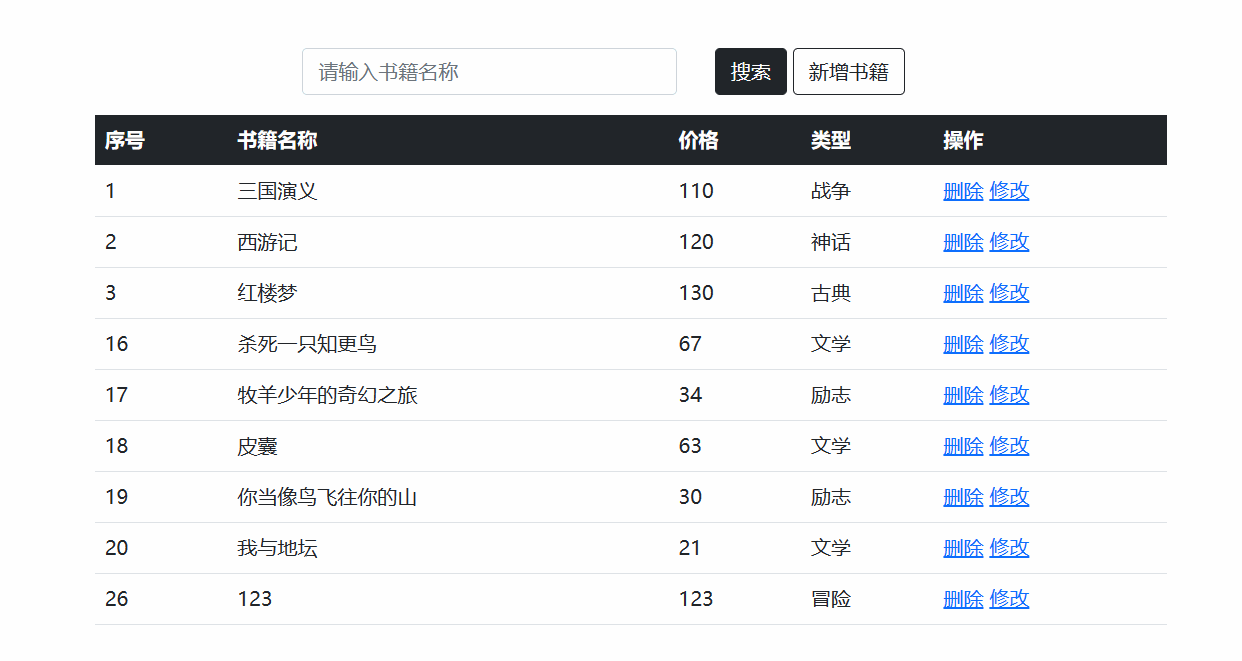The height and width of the screenshot is (661, 1242).
Task: Select the book title 三国演义
Action: coord(277,191)
